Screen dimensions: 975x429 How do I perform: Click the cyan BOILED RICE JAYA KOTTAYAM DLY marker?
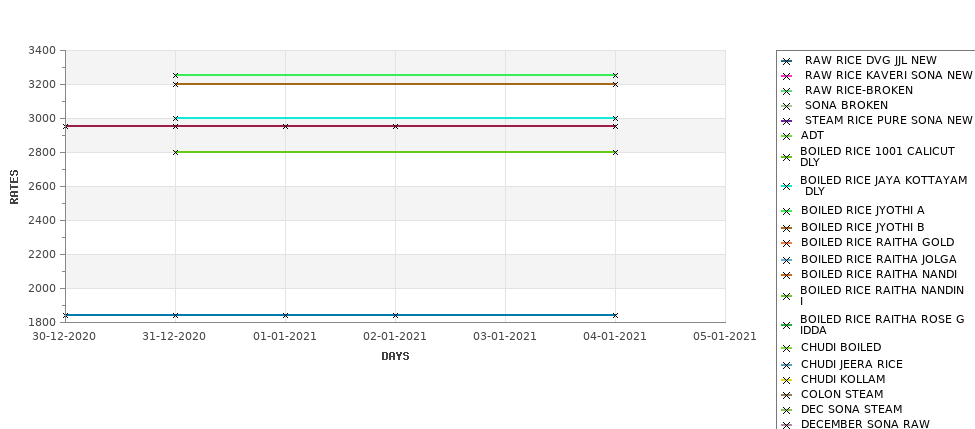coord(786,186)
